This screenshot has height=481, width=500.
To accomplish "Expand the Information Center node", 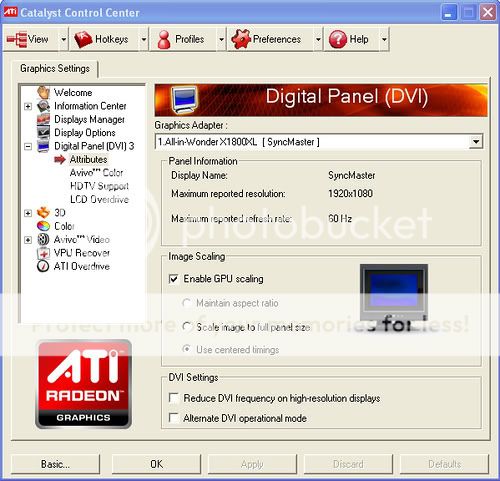I will 28,106.
